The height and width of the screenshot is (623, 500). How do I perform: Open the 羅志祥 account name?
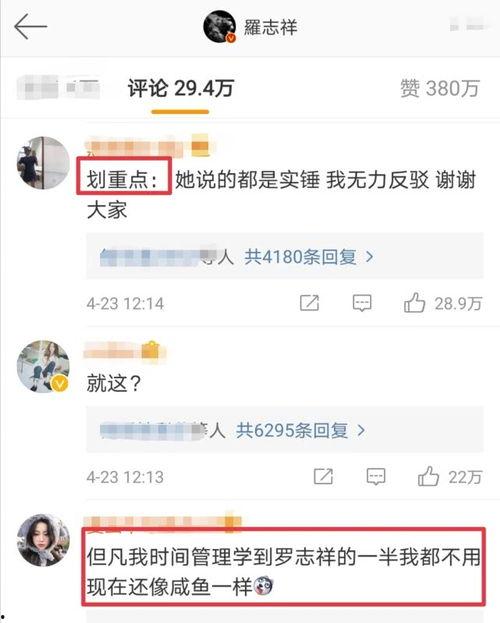[271, 27]
